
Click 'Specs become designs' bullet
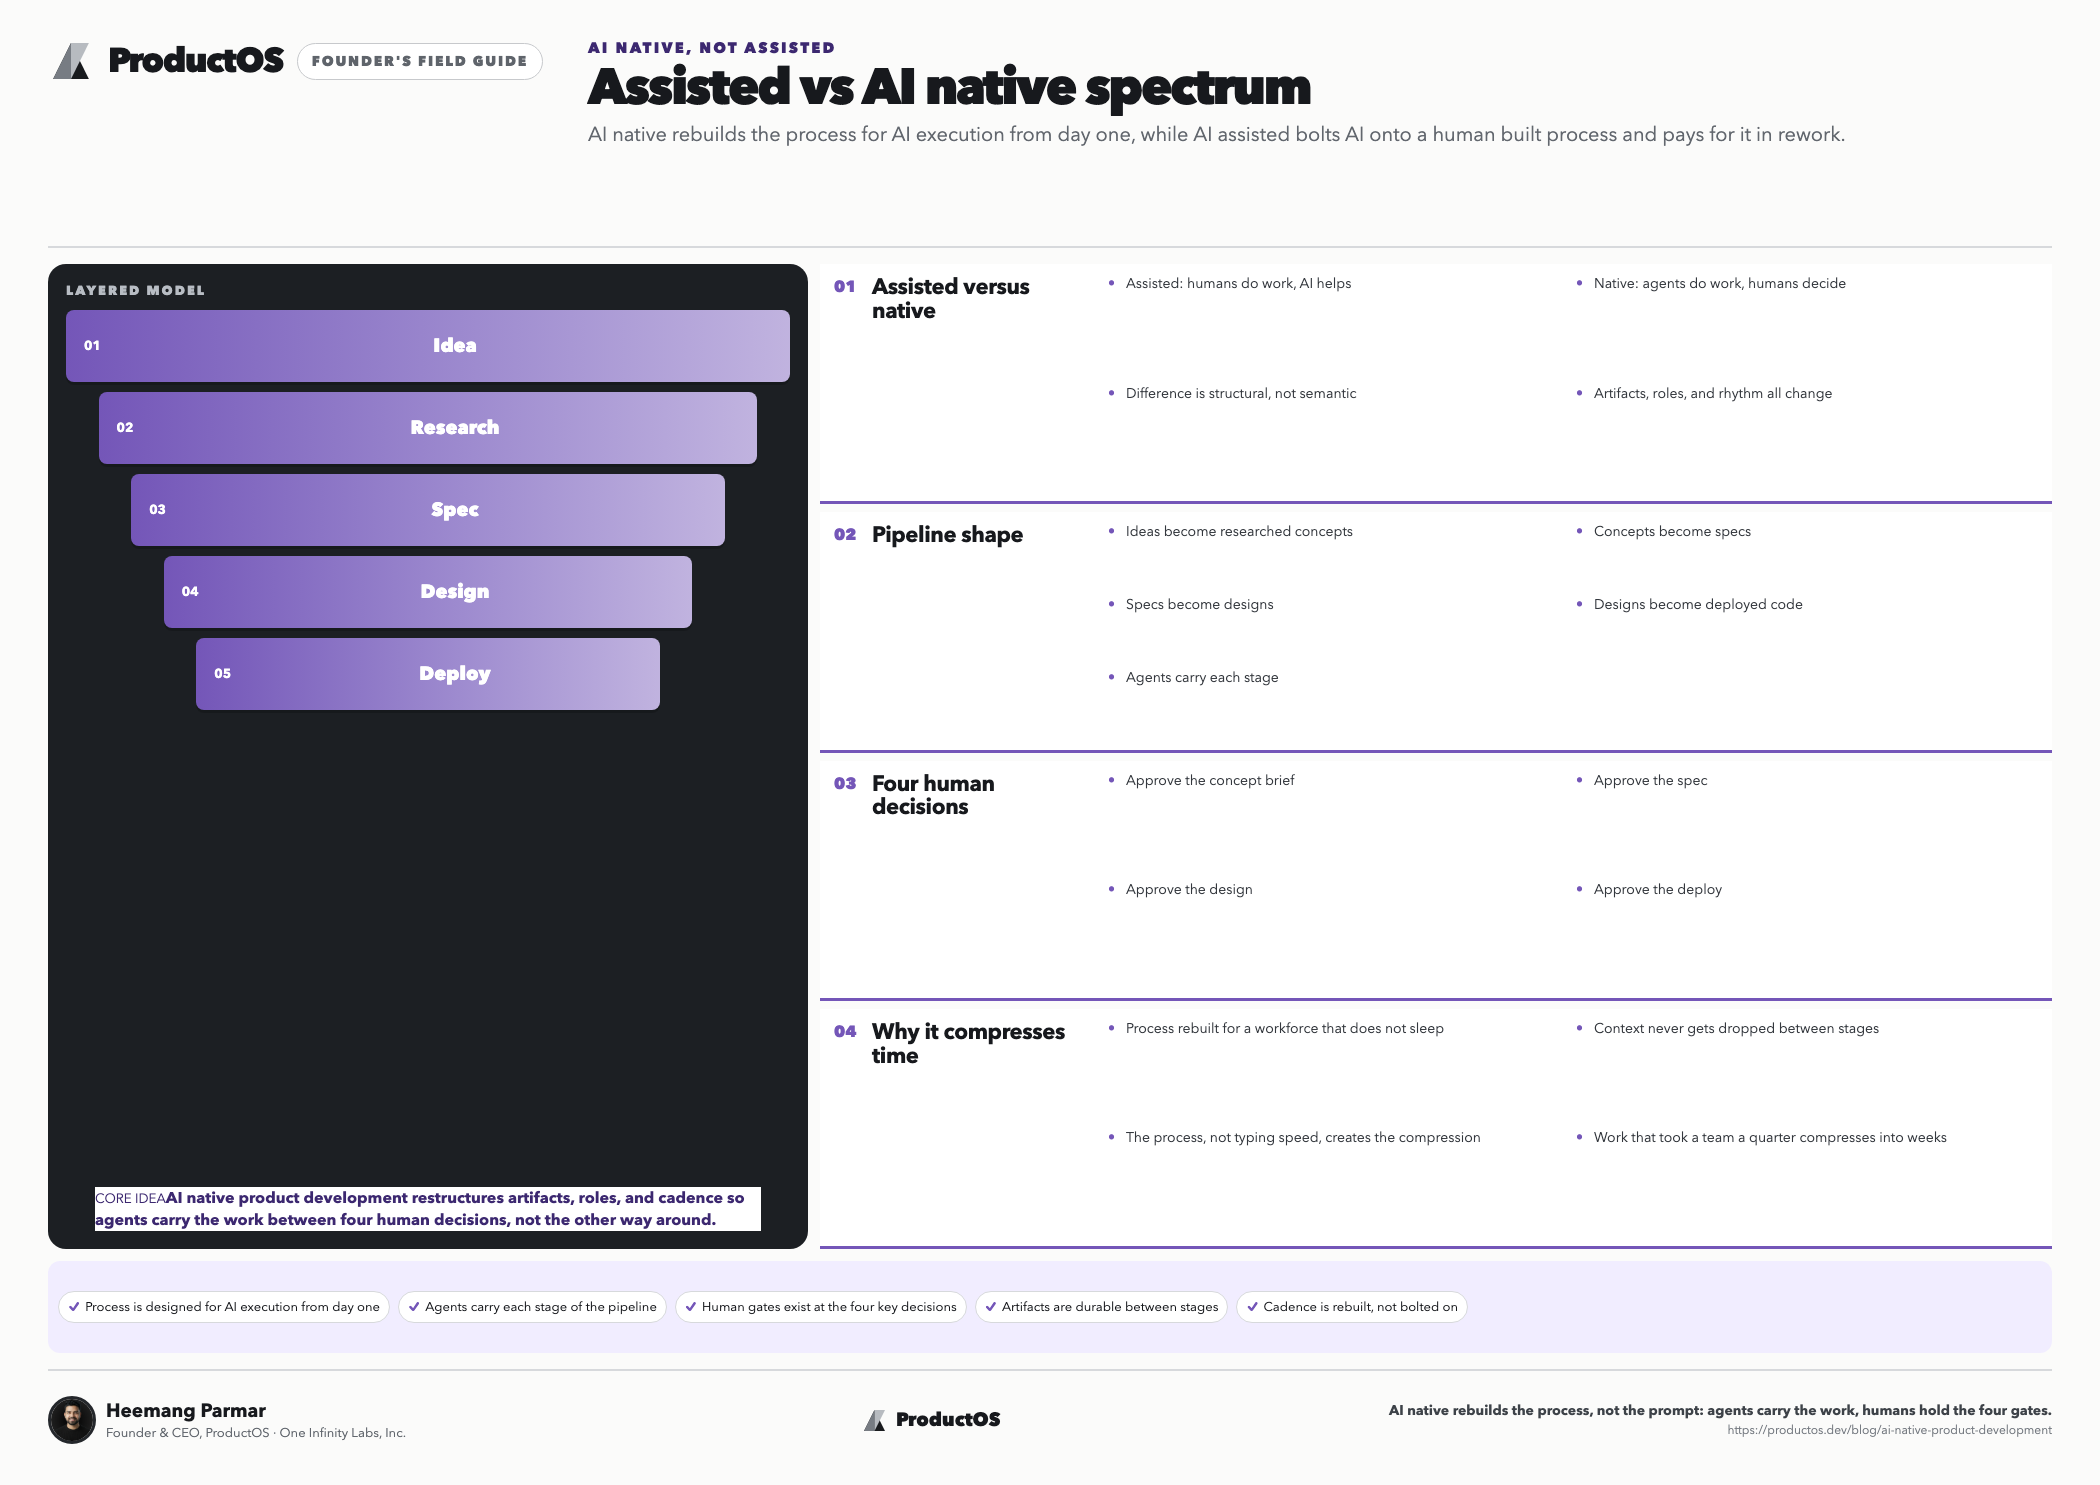tap(1200, 605)
